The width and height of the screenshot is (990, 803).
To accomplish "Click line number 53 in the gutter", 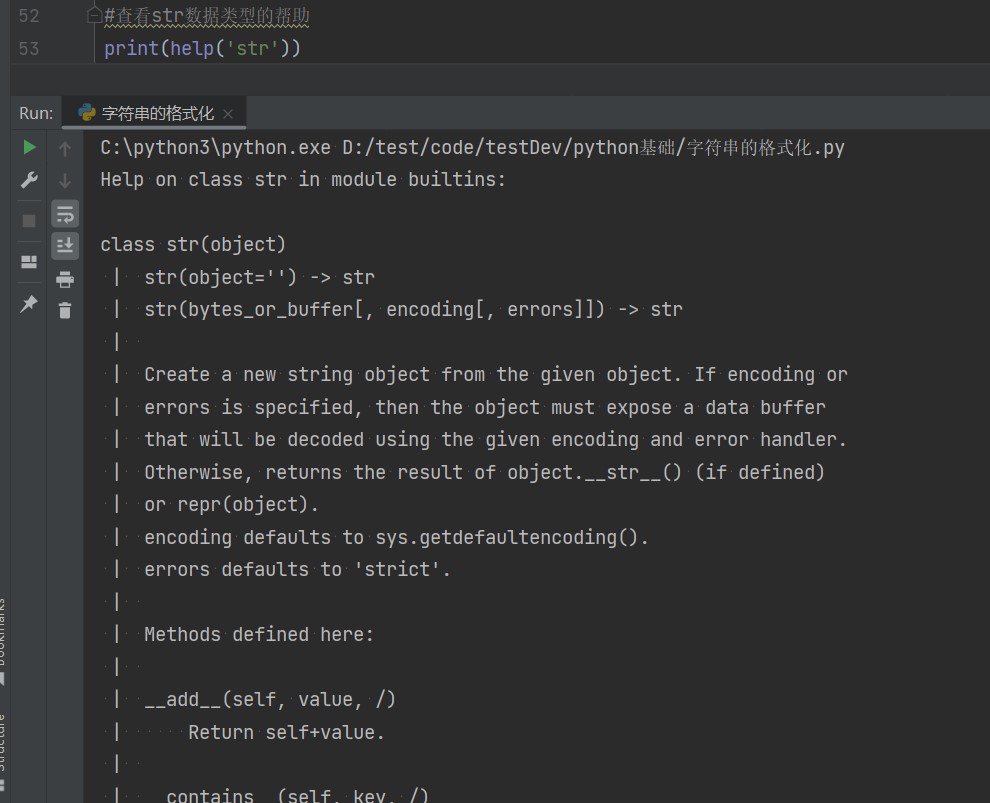I will tap(29, 48).
